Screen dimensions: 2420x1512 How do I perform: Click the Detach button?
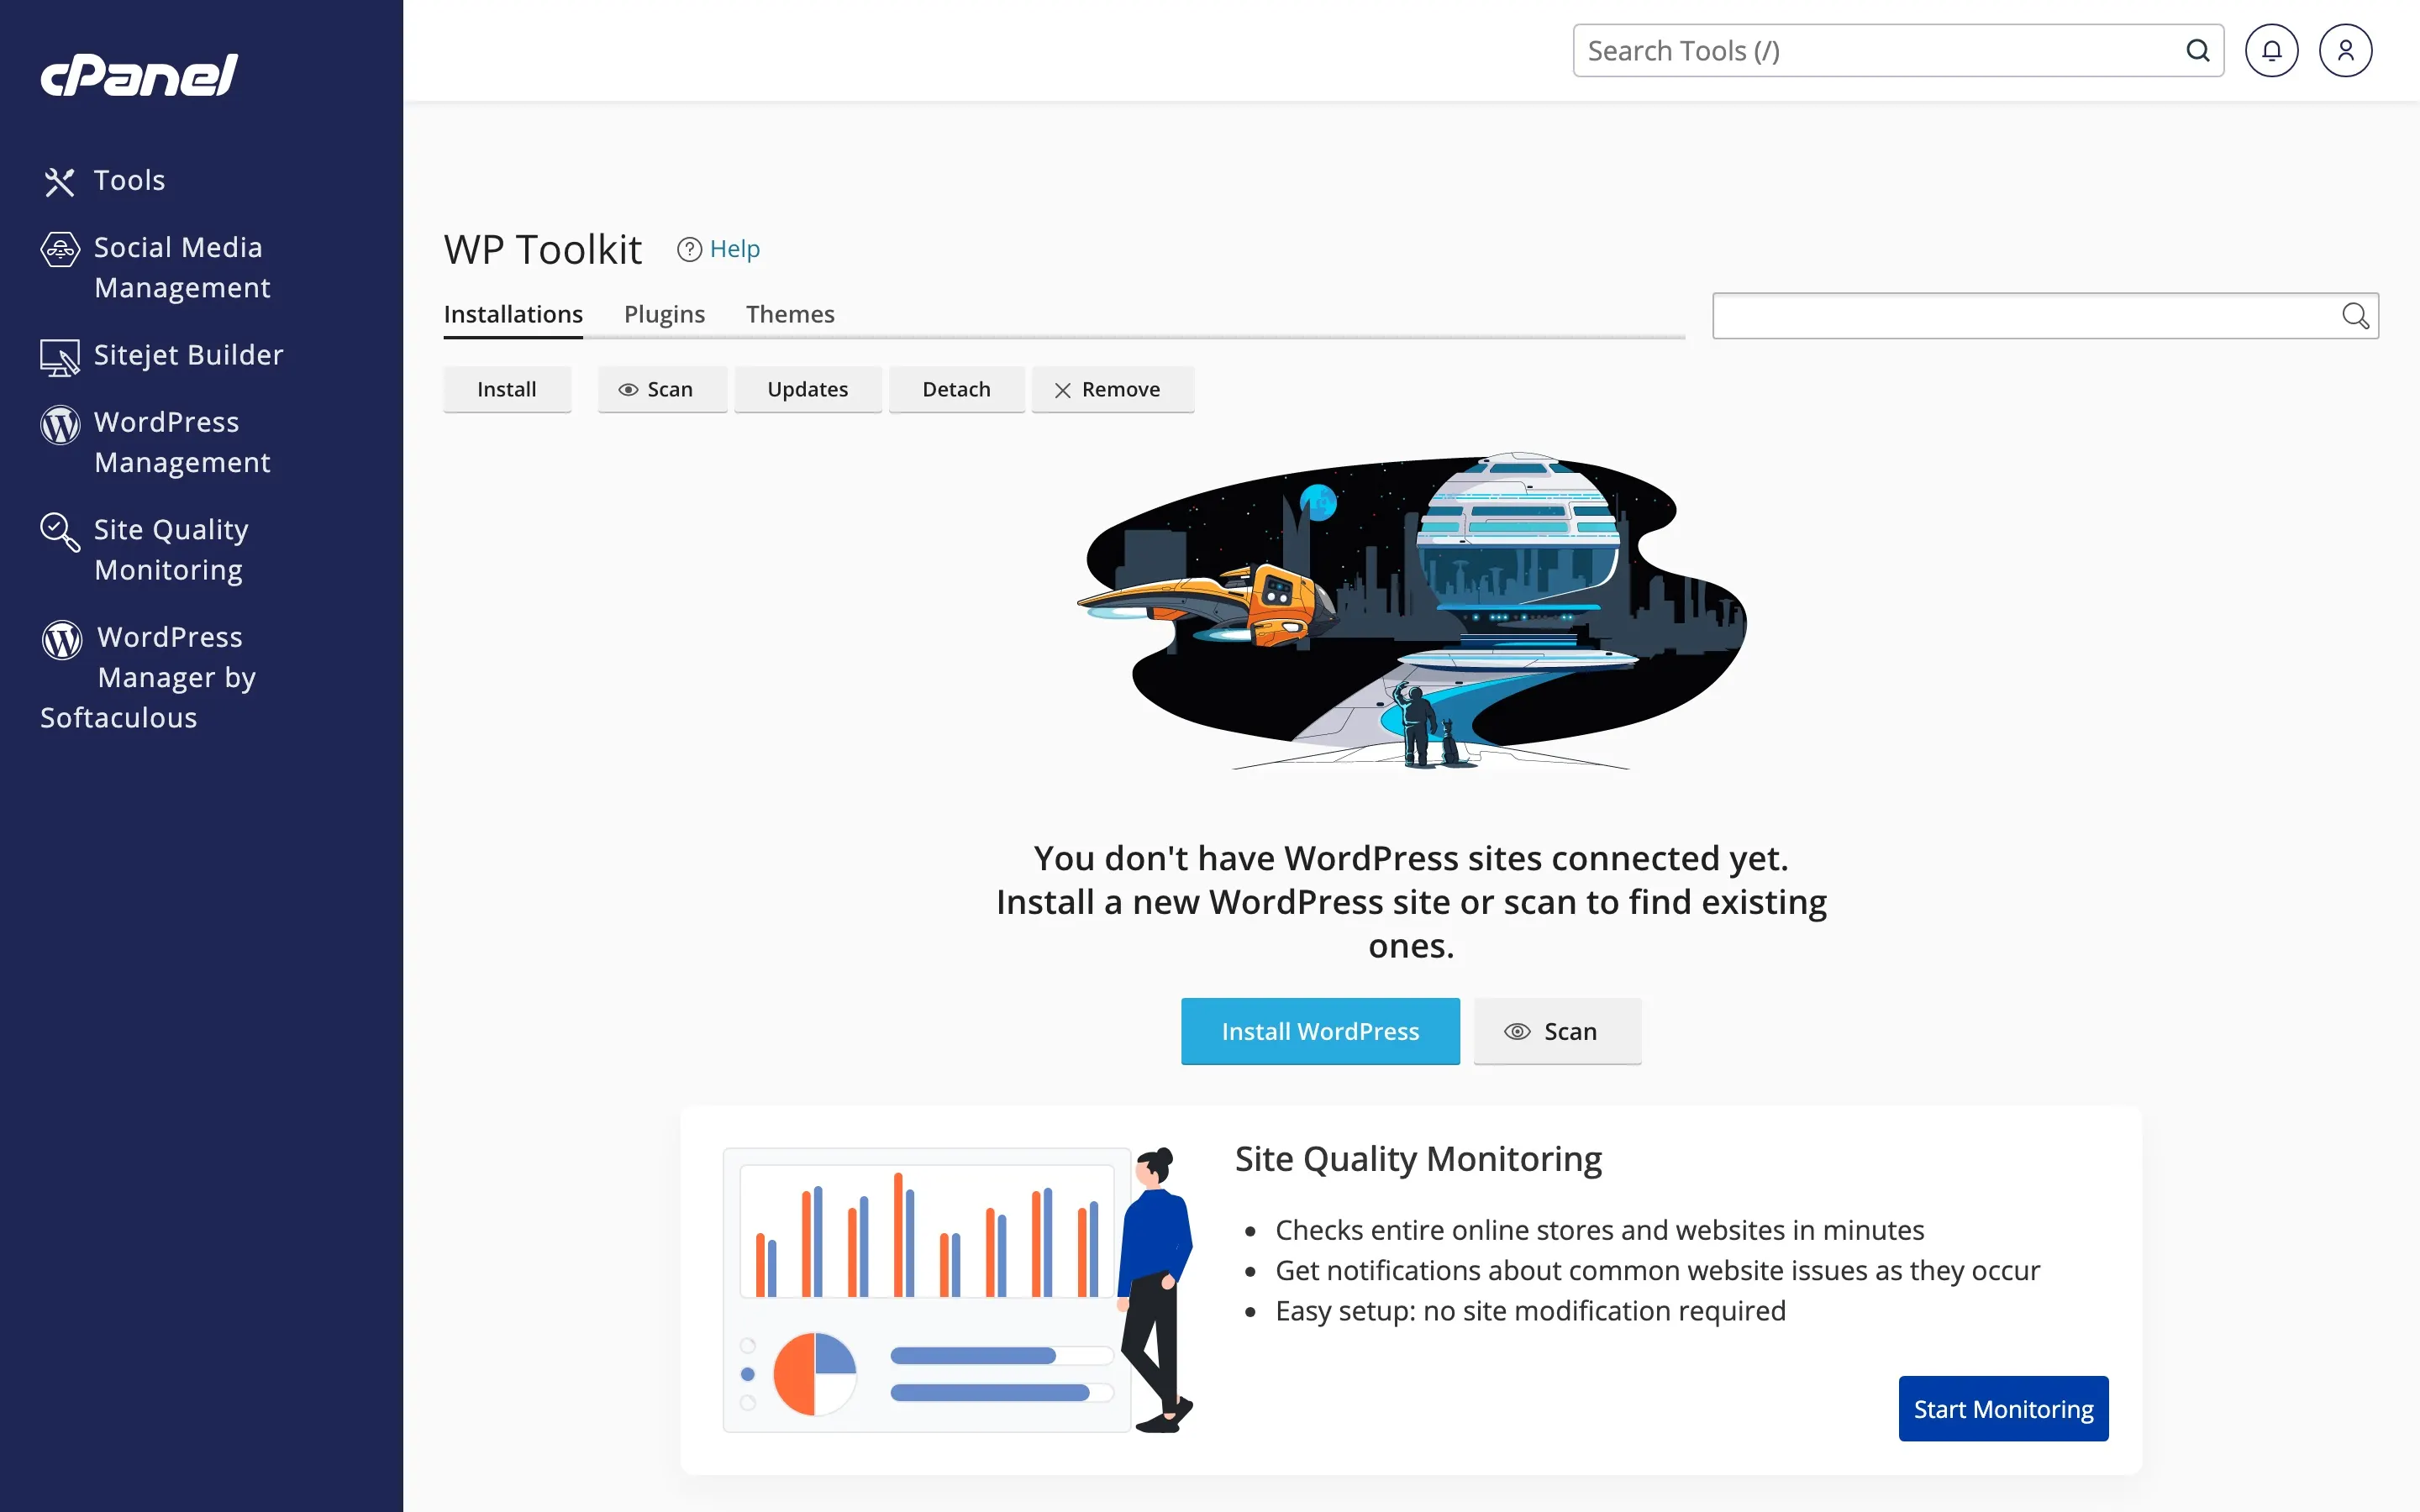click(957, 389)
